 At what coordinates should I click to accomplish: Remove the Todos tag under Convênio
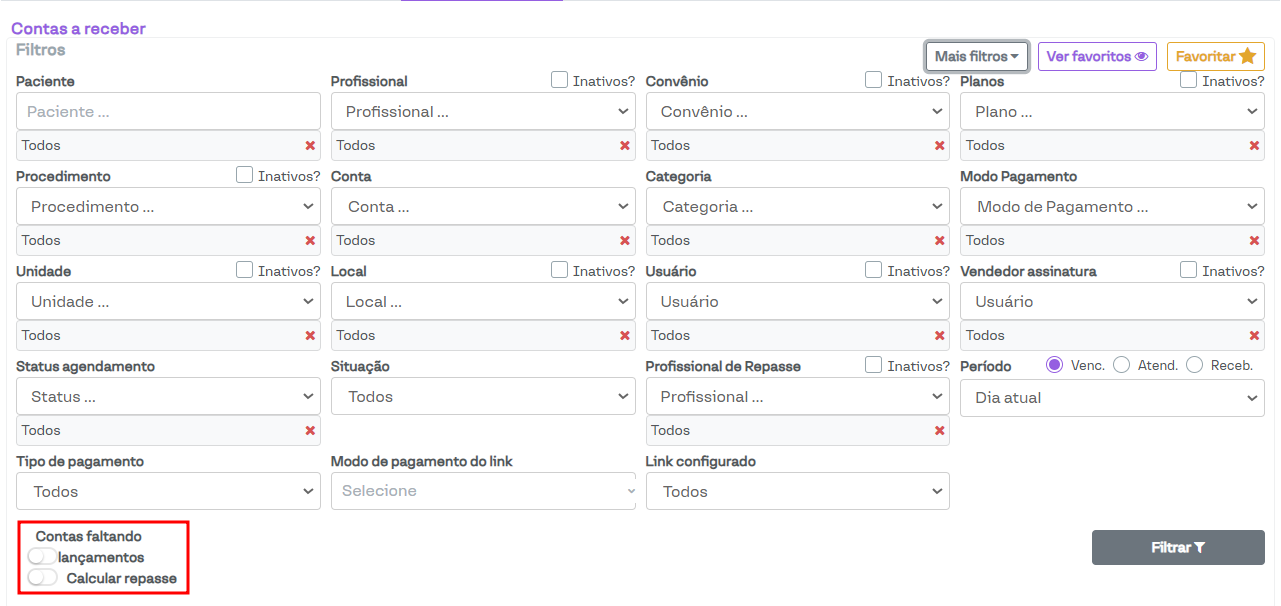pyautogui.click(x=940, y=146)
